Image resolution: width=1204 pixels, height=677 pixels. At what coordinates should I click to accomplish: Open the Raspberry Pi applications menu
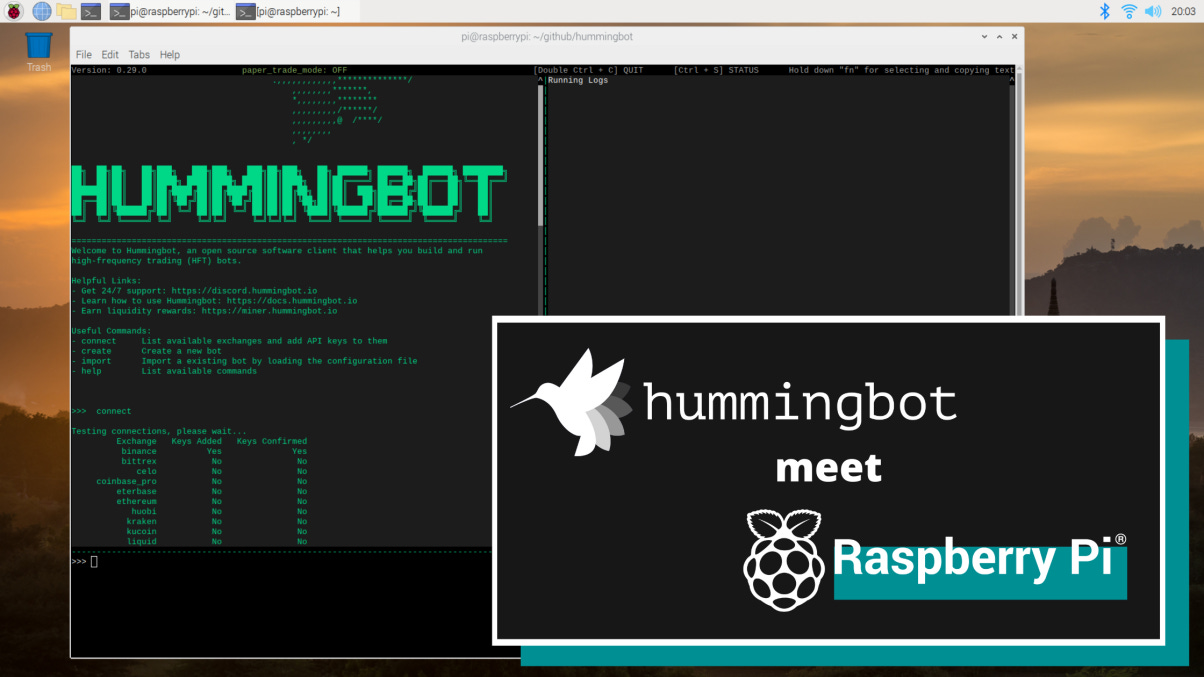click(x=14, y=11)
